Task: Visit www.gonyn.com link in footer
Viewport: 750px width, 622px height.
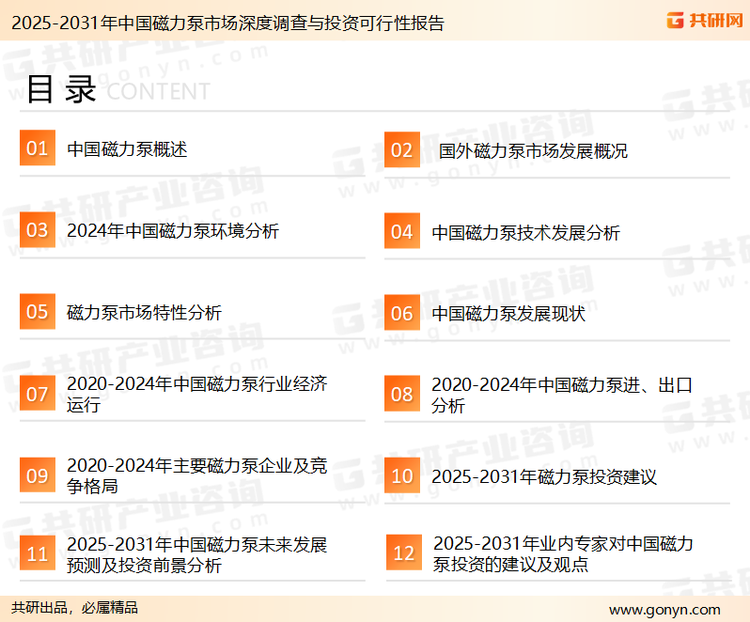Action: pyautogui.click(x=664, y=609)
